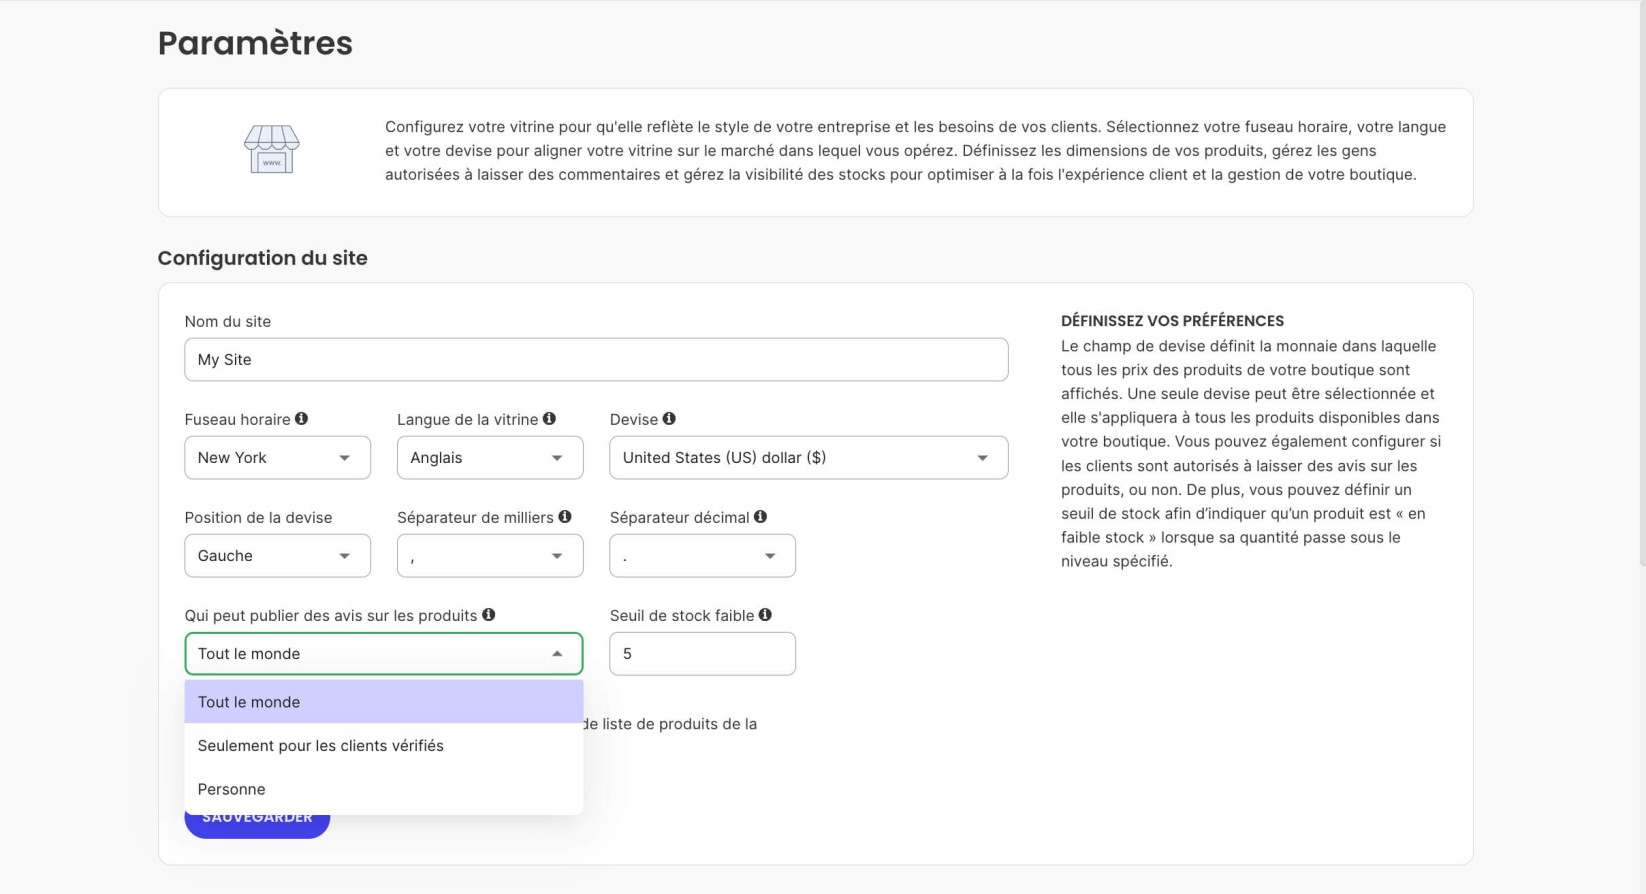This screenshot has height=894, width=1646.
Task: Click the Seuil de stock faible field
Action: click(702, 654)
